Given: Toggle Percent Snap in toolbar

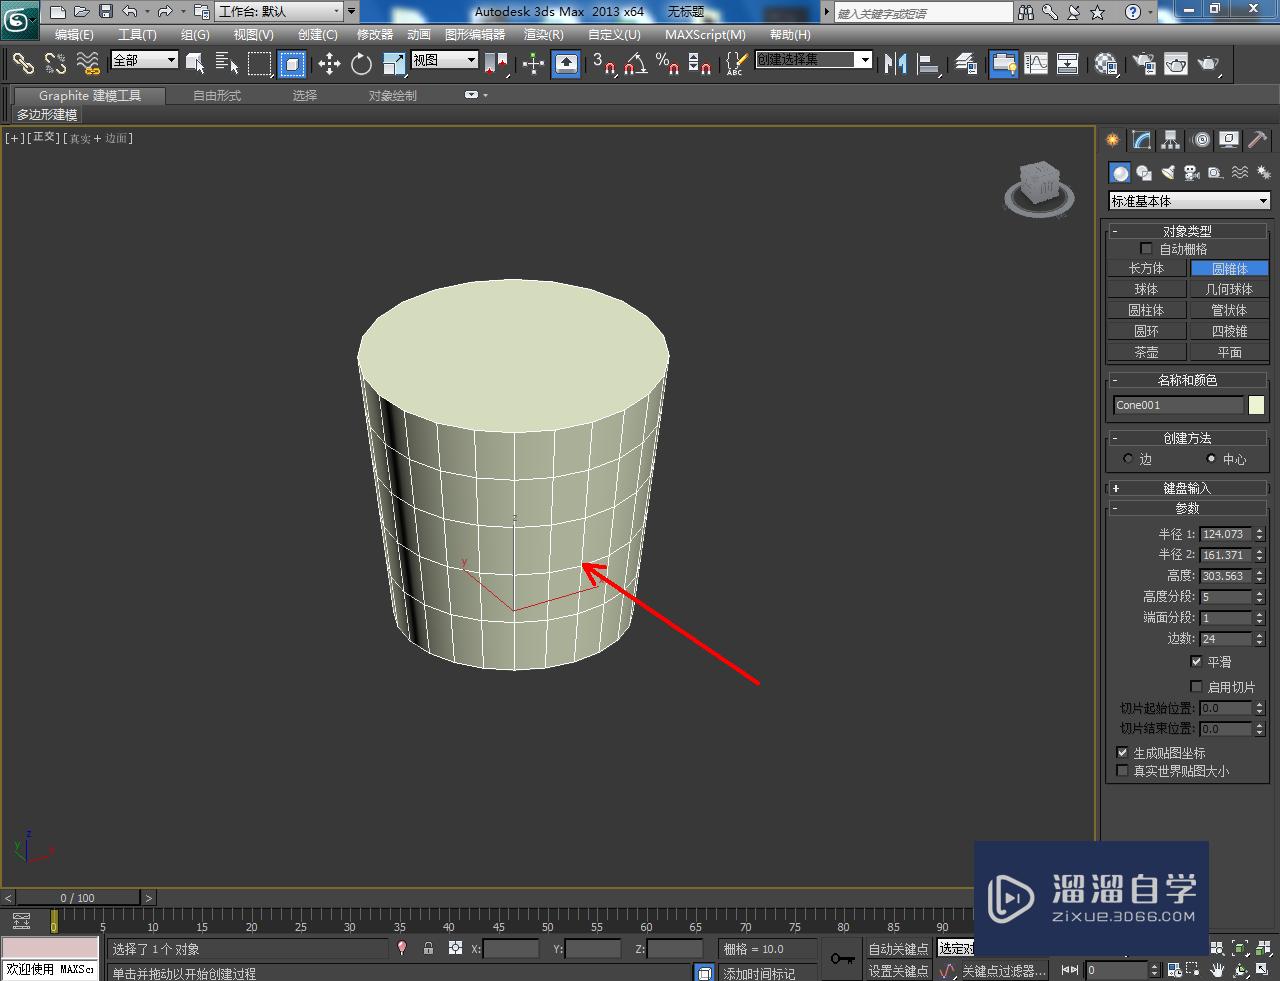Looking at the screenshot, I should pos(667,64).
